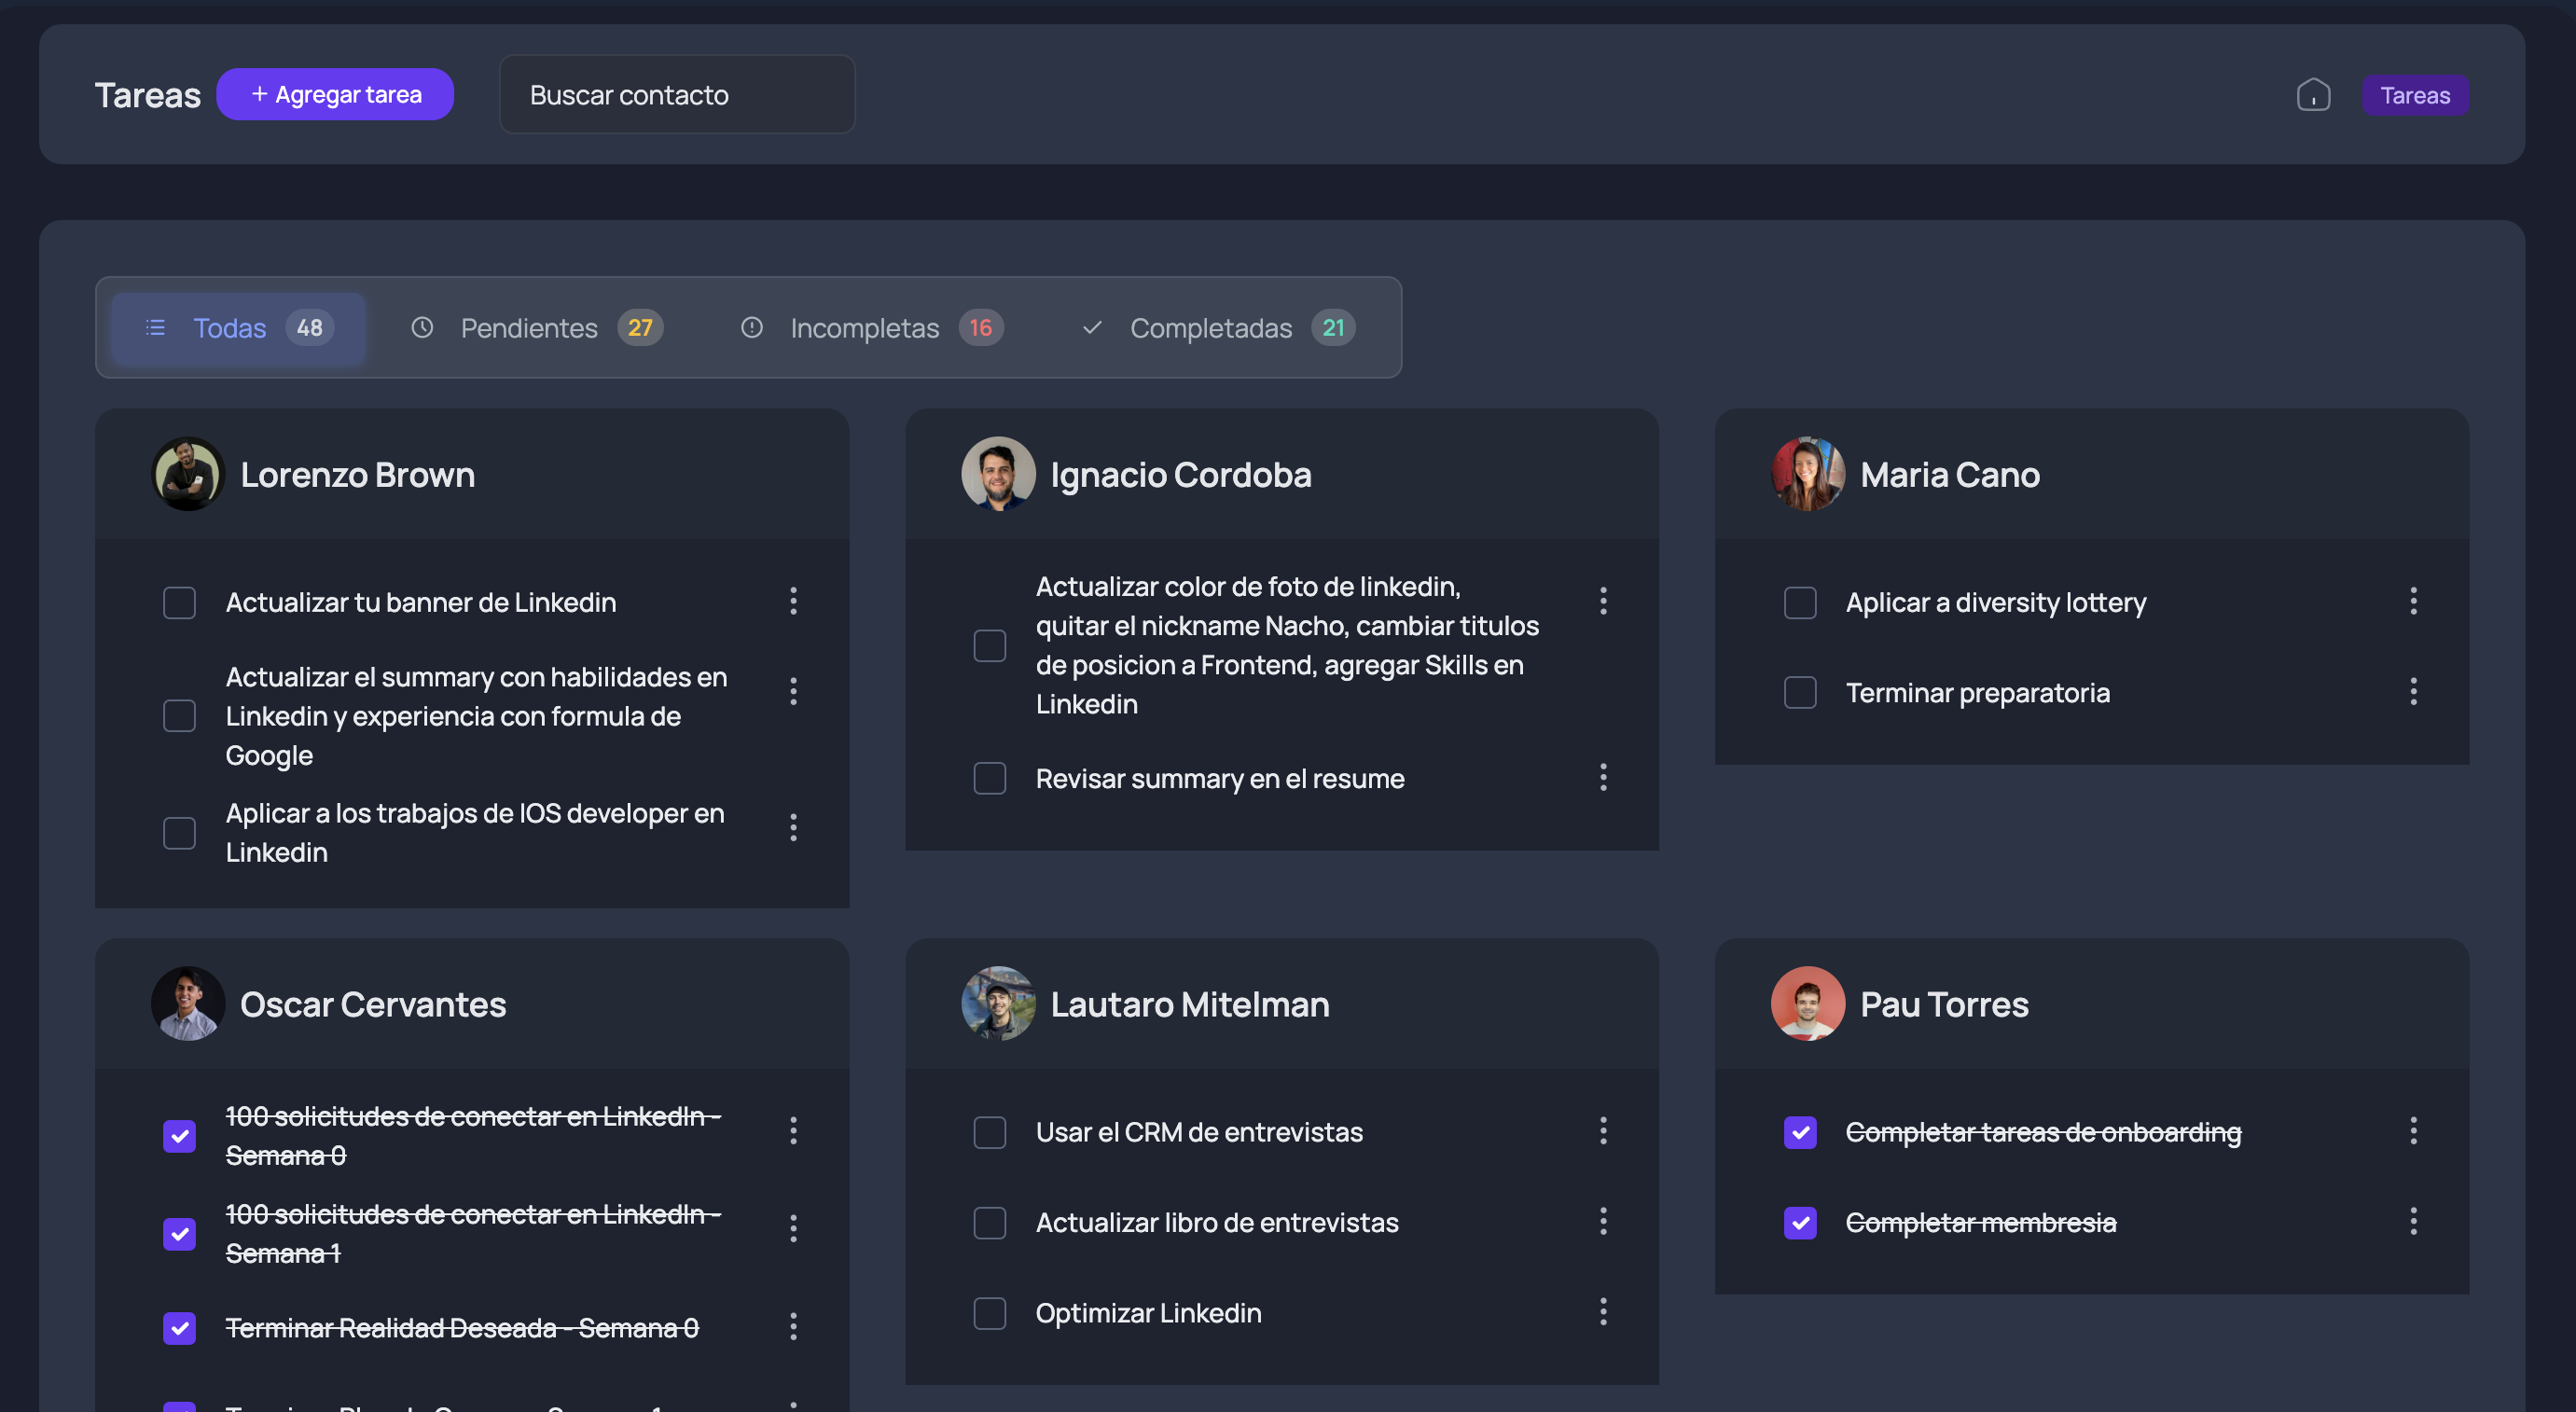Click the home icon in the top bar
The width and height of the screenshot is (2576, 1412).
[x=2315, y=94]
